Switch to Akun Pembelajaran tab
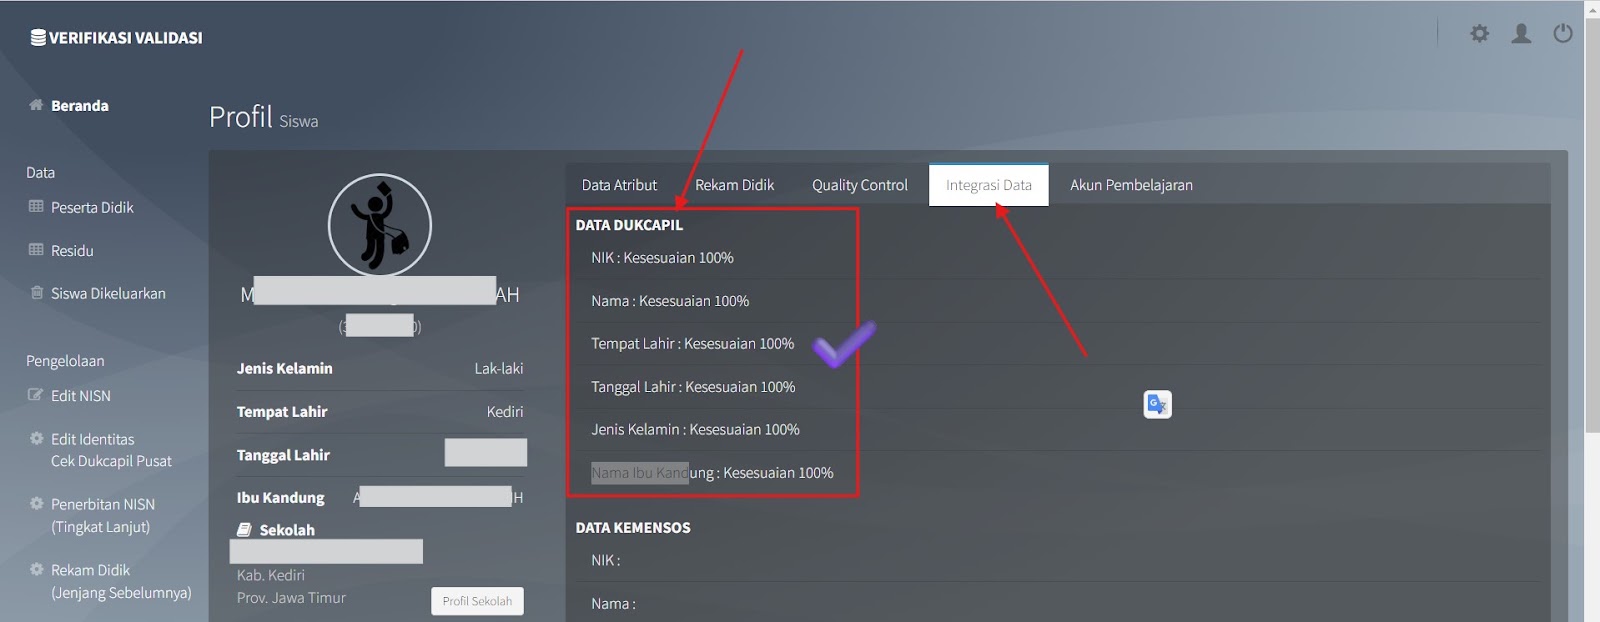This screenshot has height=622, width=1600. (x=1131, y=185)
